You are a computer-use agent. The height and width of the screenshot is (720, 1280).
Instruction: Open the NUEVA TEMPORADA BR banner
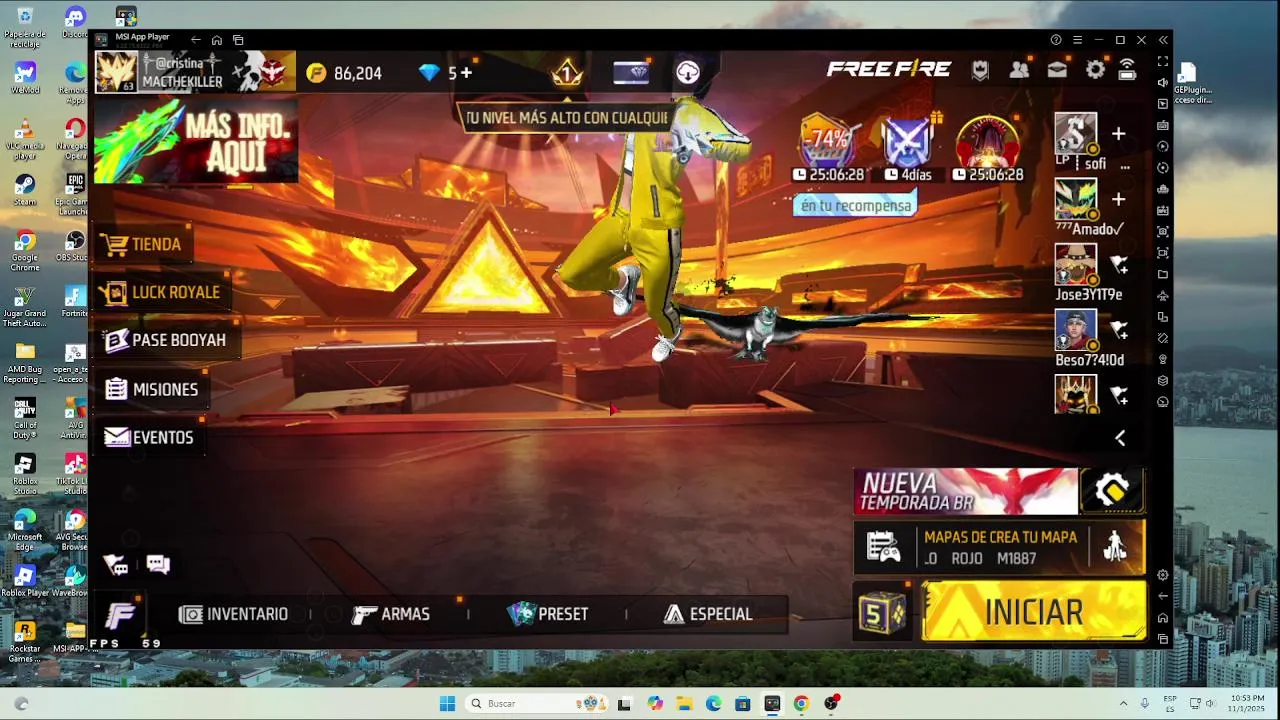point(966,491)
